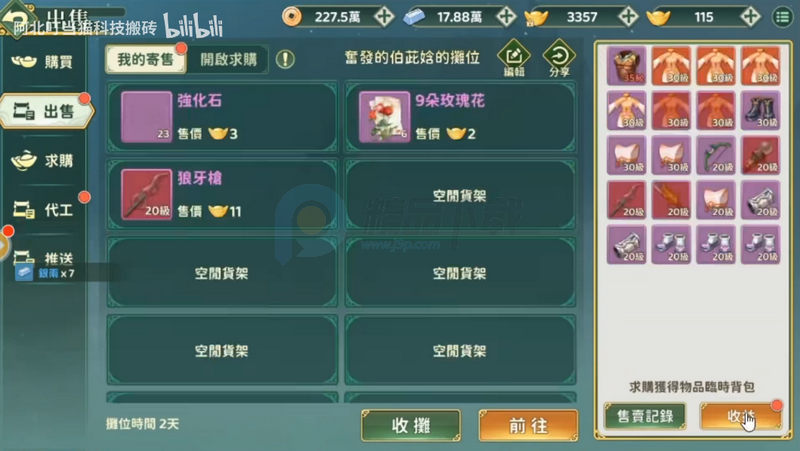Click the back arrow icon at top left

(x=16, y=15)
